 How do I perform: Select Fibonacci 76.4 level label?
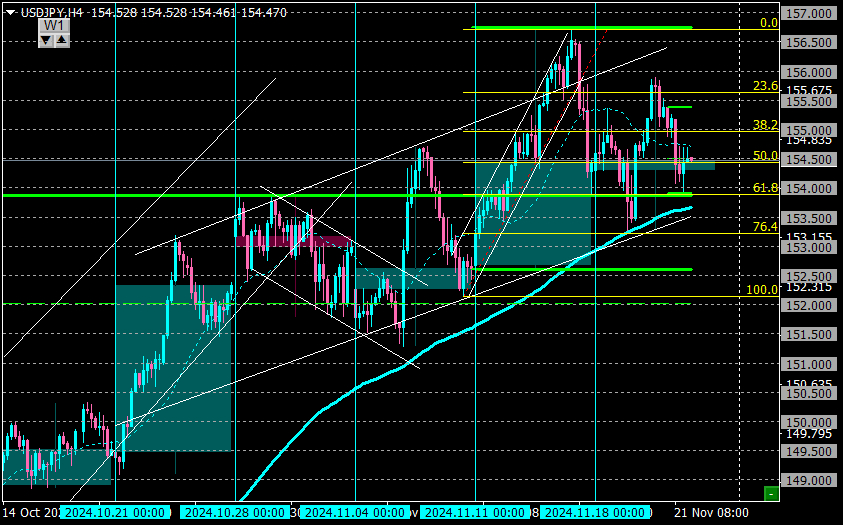pyautogui.click(x=766, y=227)
